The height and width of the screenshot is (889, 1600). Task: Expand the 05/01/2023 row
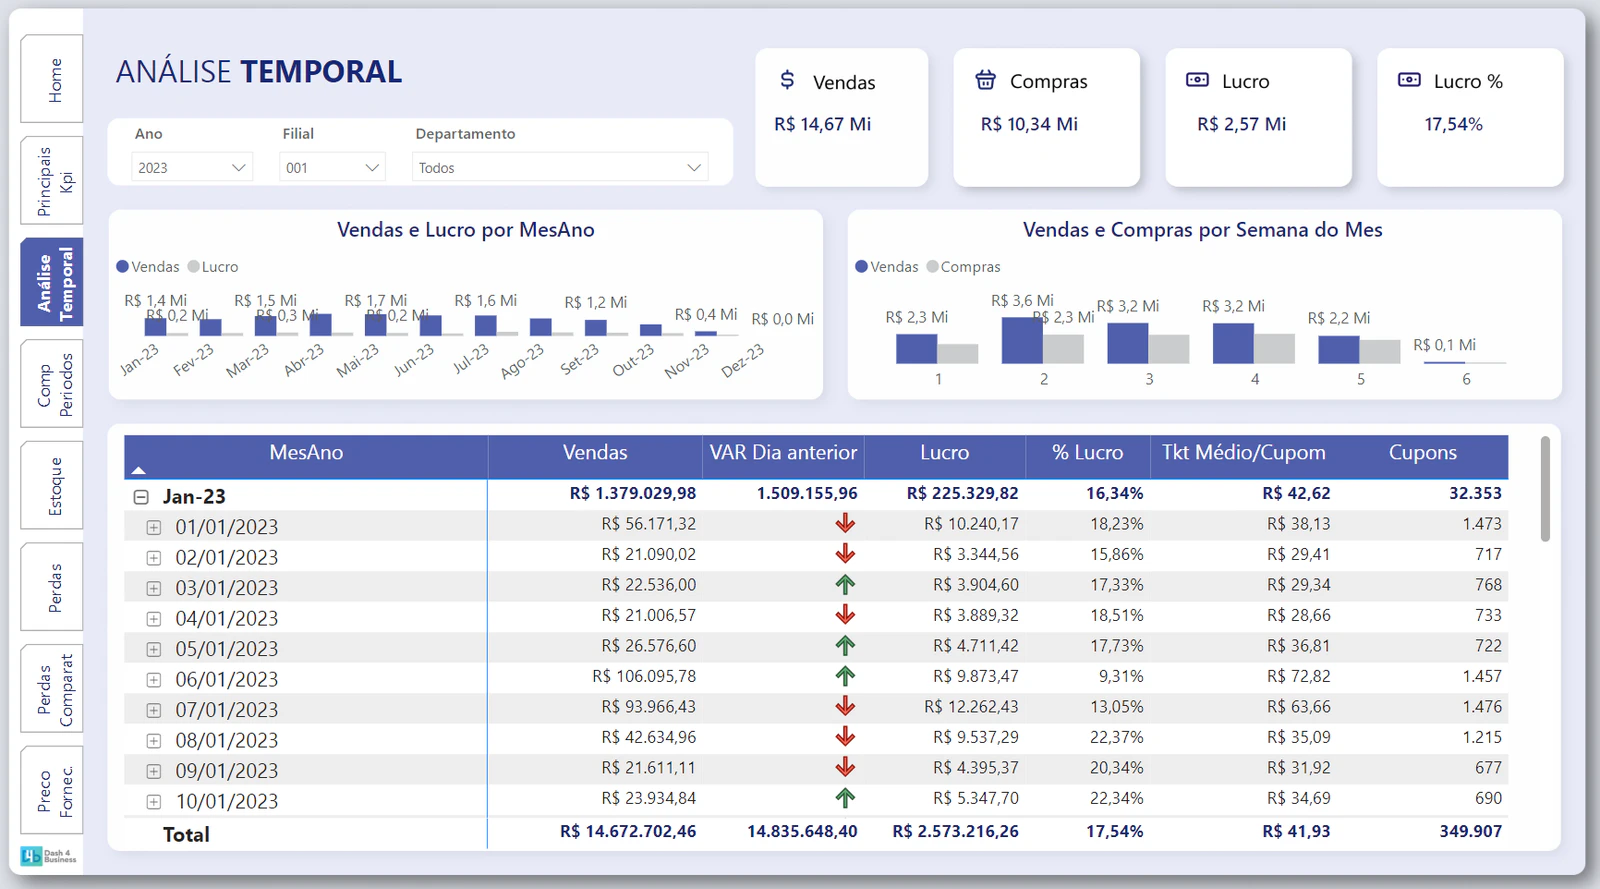tap(154, 649)
